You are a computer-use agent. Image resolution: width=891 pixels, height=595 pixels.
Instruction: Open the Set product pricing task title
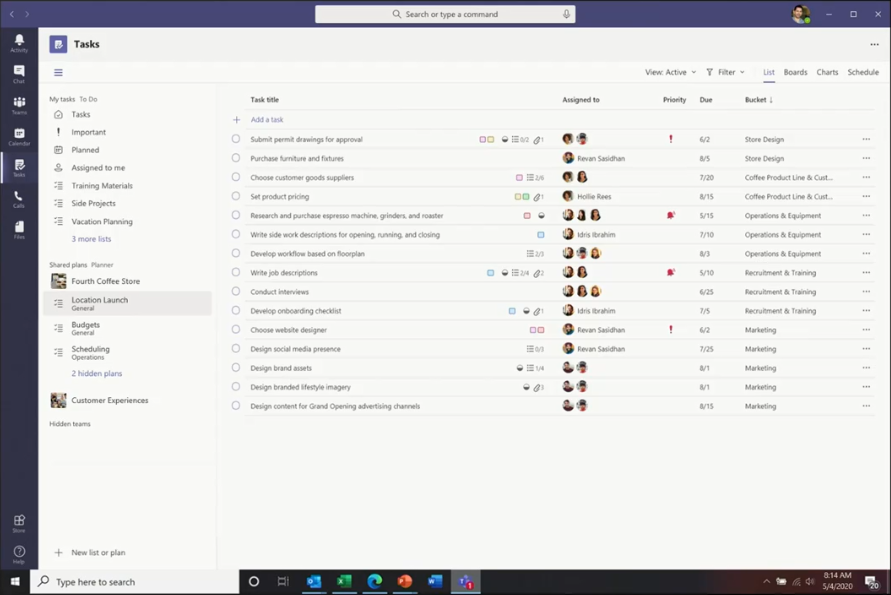pos(280,197)
